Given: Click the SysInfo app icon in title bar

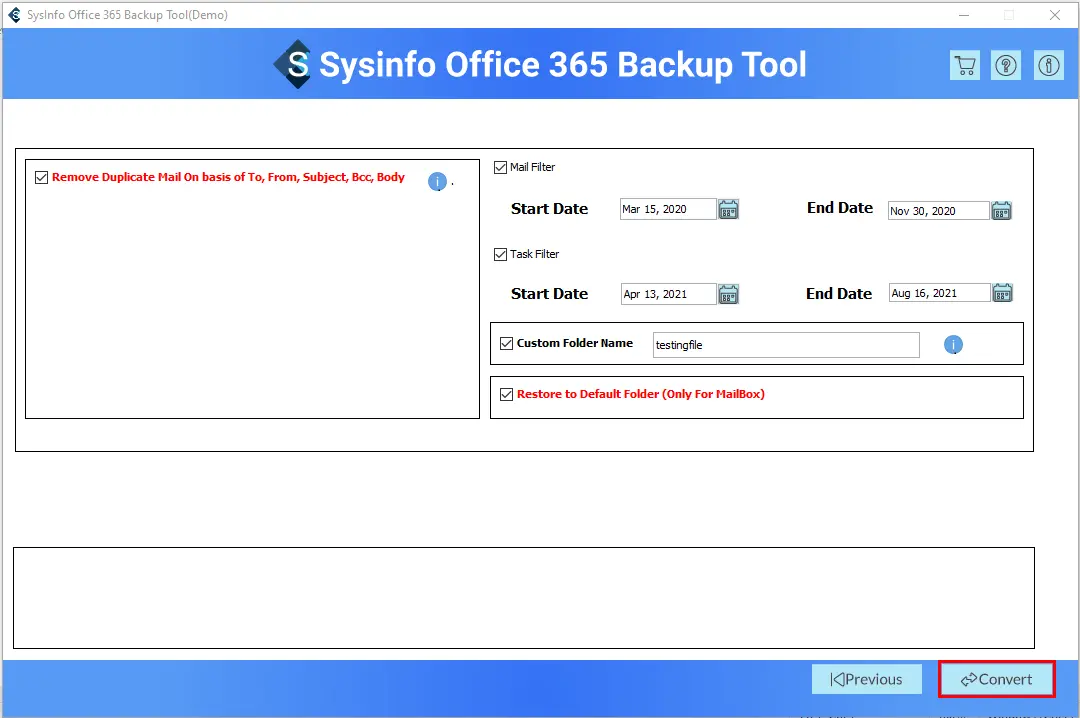Looking at the screenshot, I should (14, 14).
